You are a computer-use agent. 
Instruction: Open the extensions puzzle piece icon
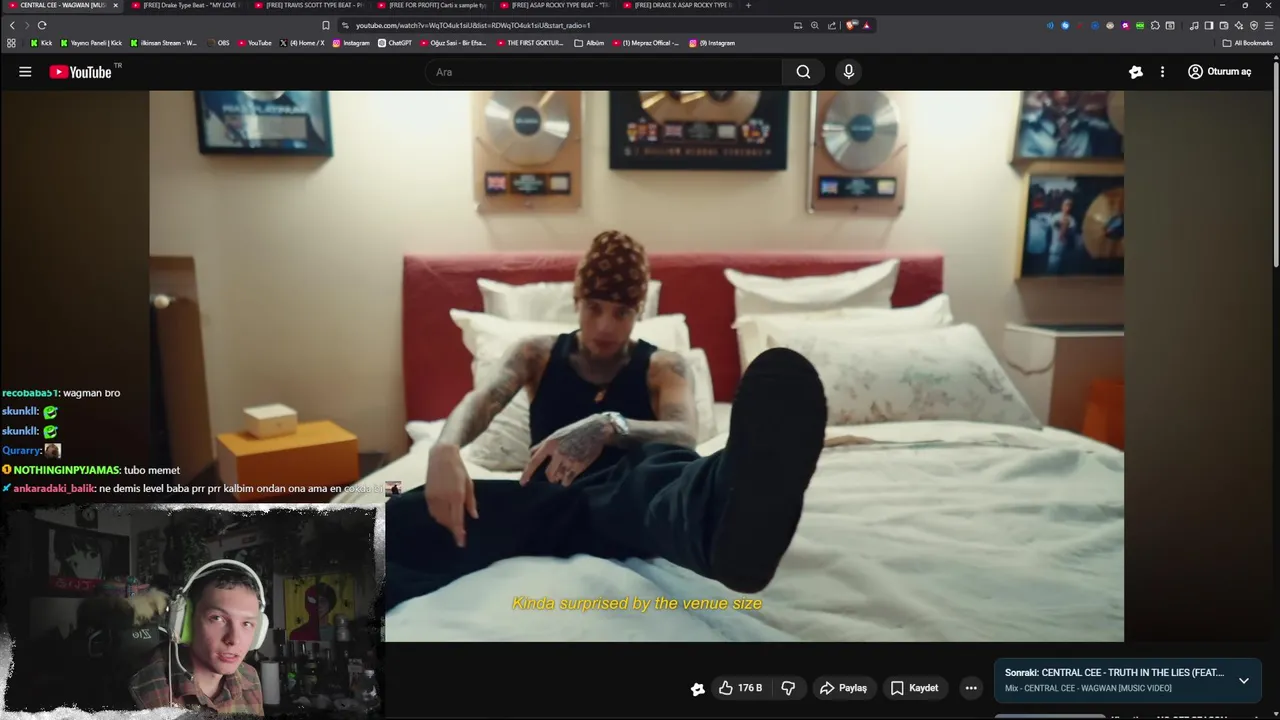[1155, 25]
